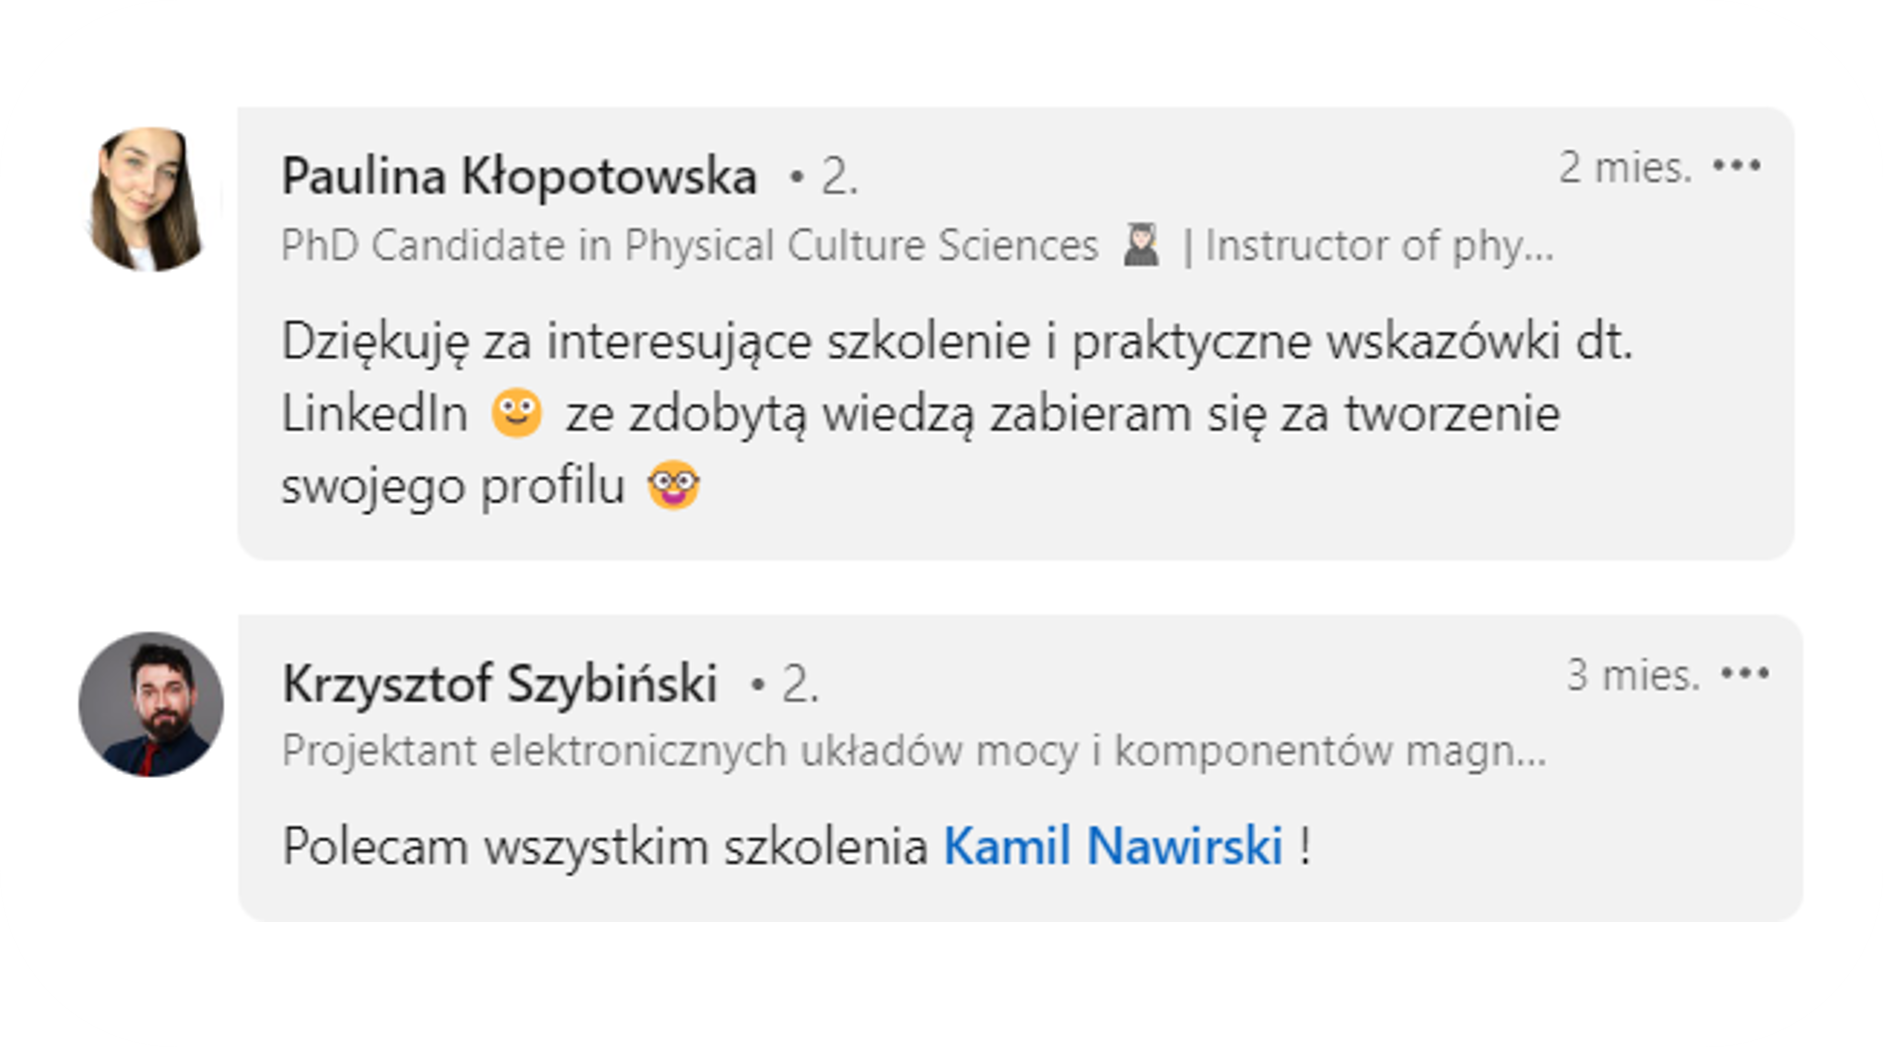Open the three-dot menu on Krzysztof's comment

[x=1744, y=674]
